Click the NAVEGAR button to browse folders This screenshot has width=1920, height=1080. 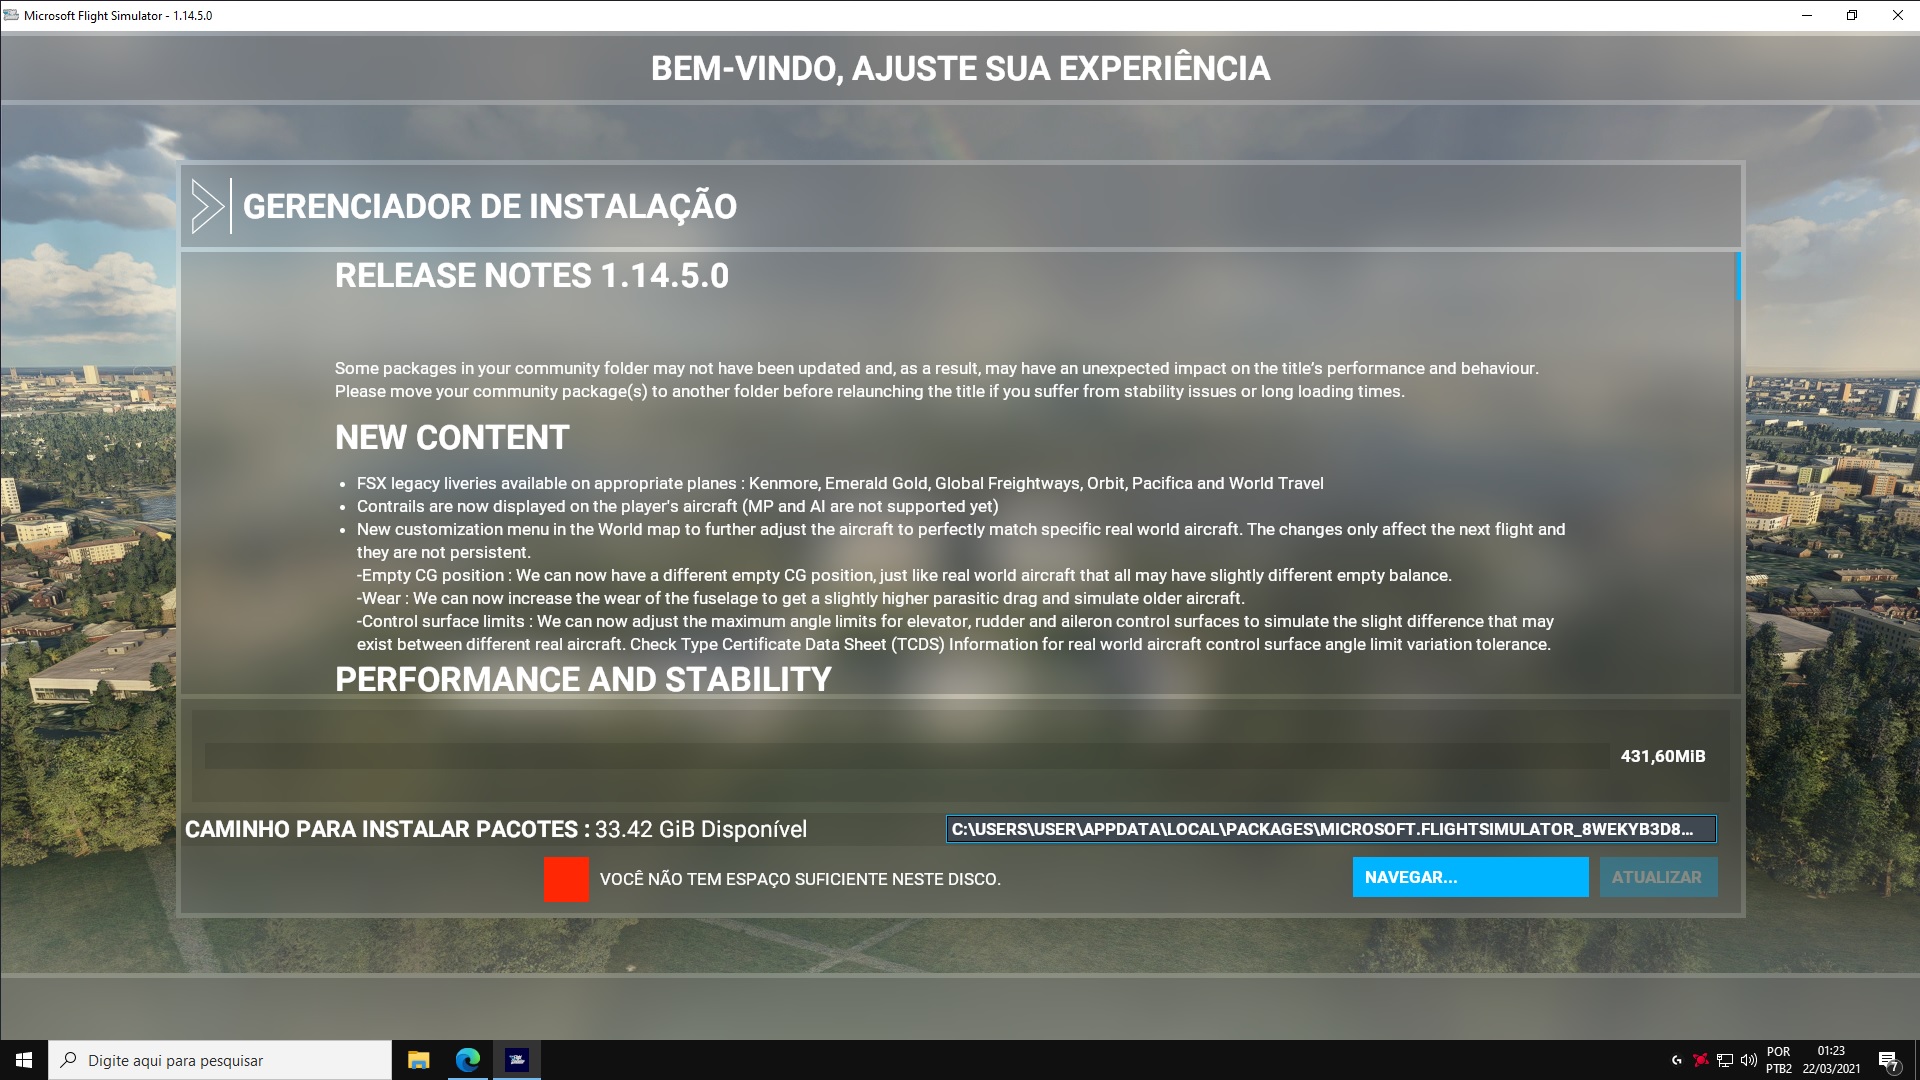click(x=1470, y=877)
